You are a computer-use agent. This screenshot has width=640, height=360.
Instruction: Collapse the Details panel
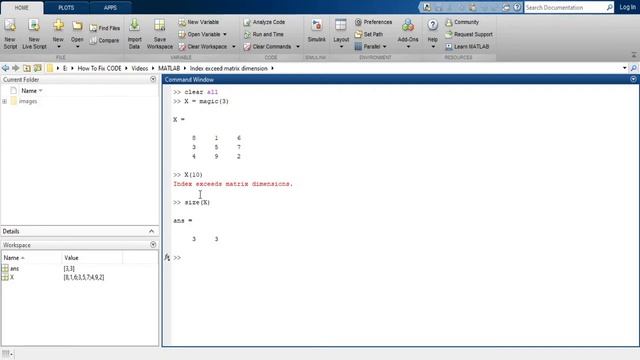click(x=151, y=231)
